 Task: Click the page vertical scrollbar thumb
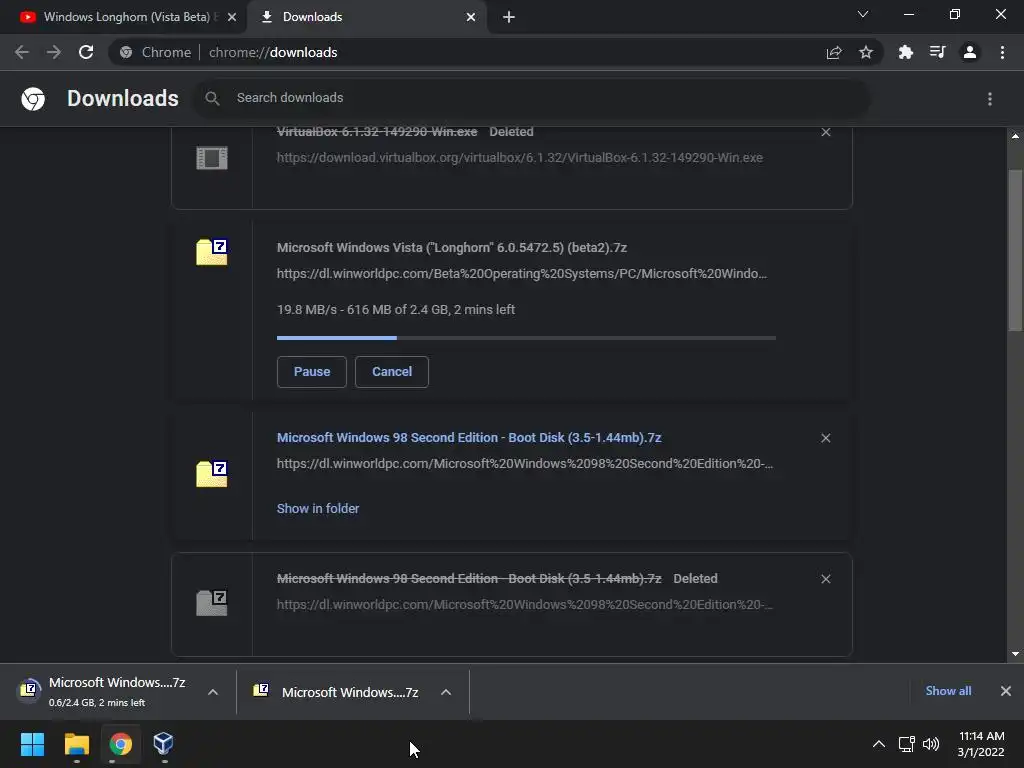[x=1015, y=251]
